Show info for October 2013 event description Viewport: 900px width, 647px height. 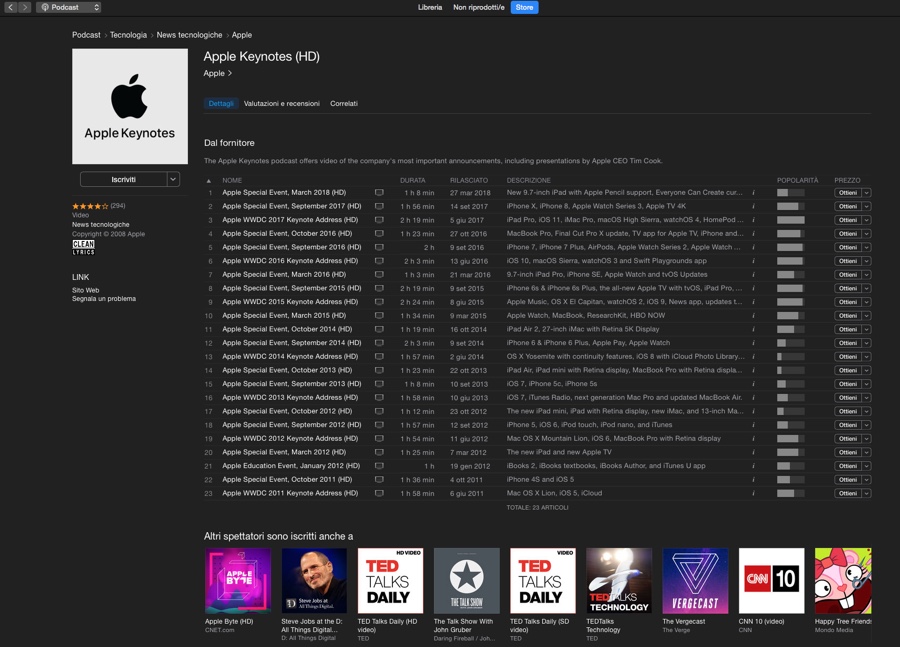(x=753, y=370)
